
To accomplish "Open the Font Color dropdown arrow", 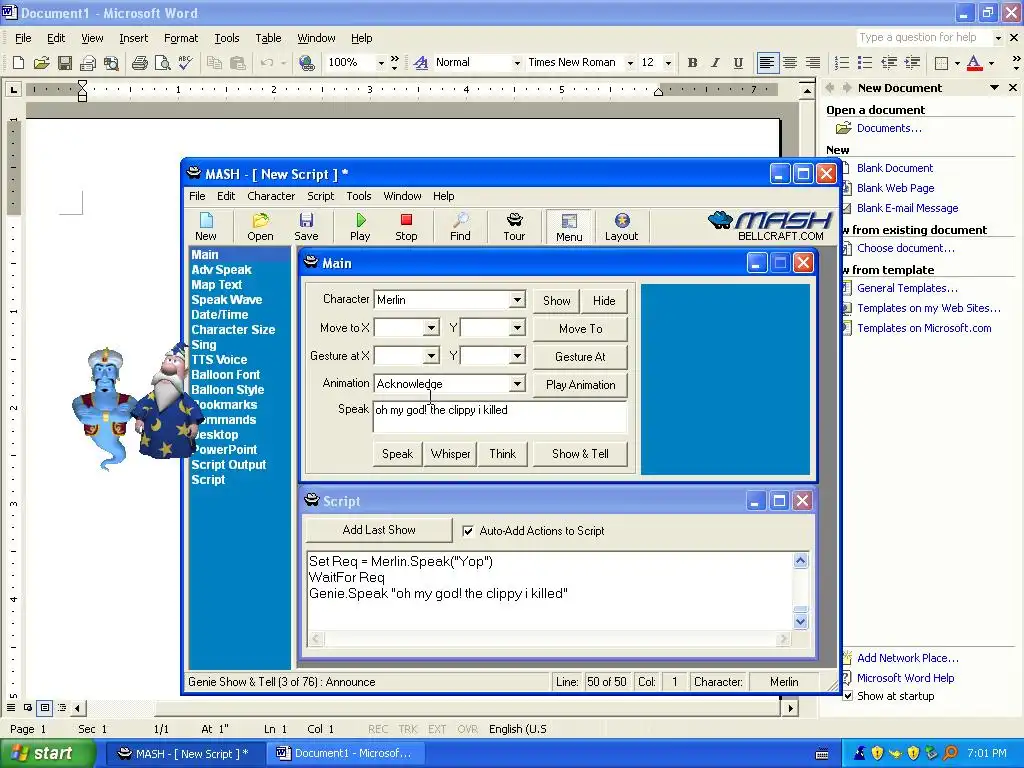I will pos(991,63).
